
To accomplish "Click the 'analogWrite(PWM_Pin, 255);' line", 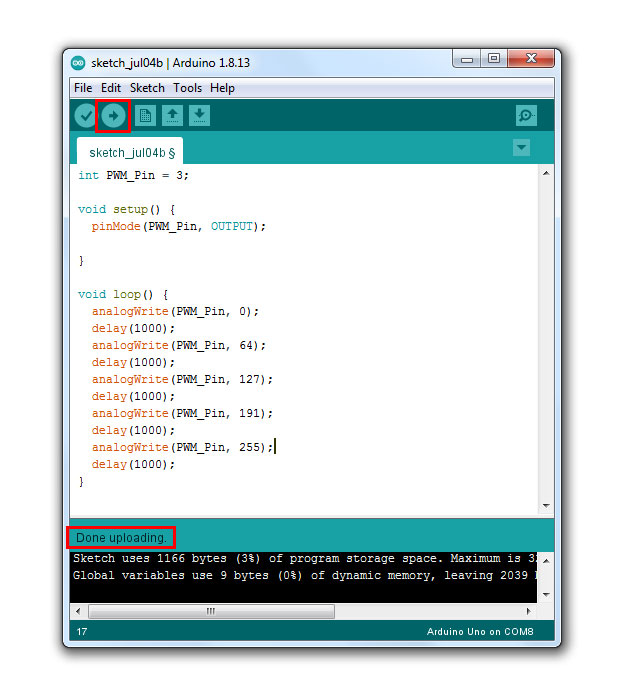I will [182, 447].
